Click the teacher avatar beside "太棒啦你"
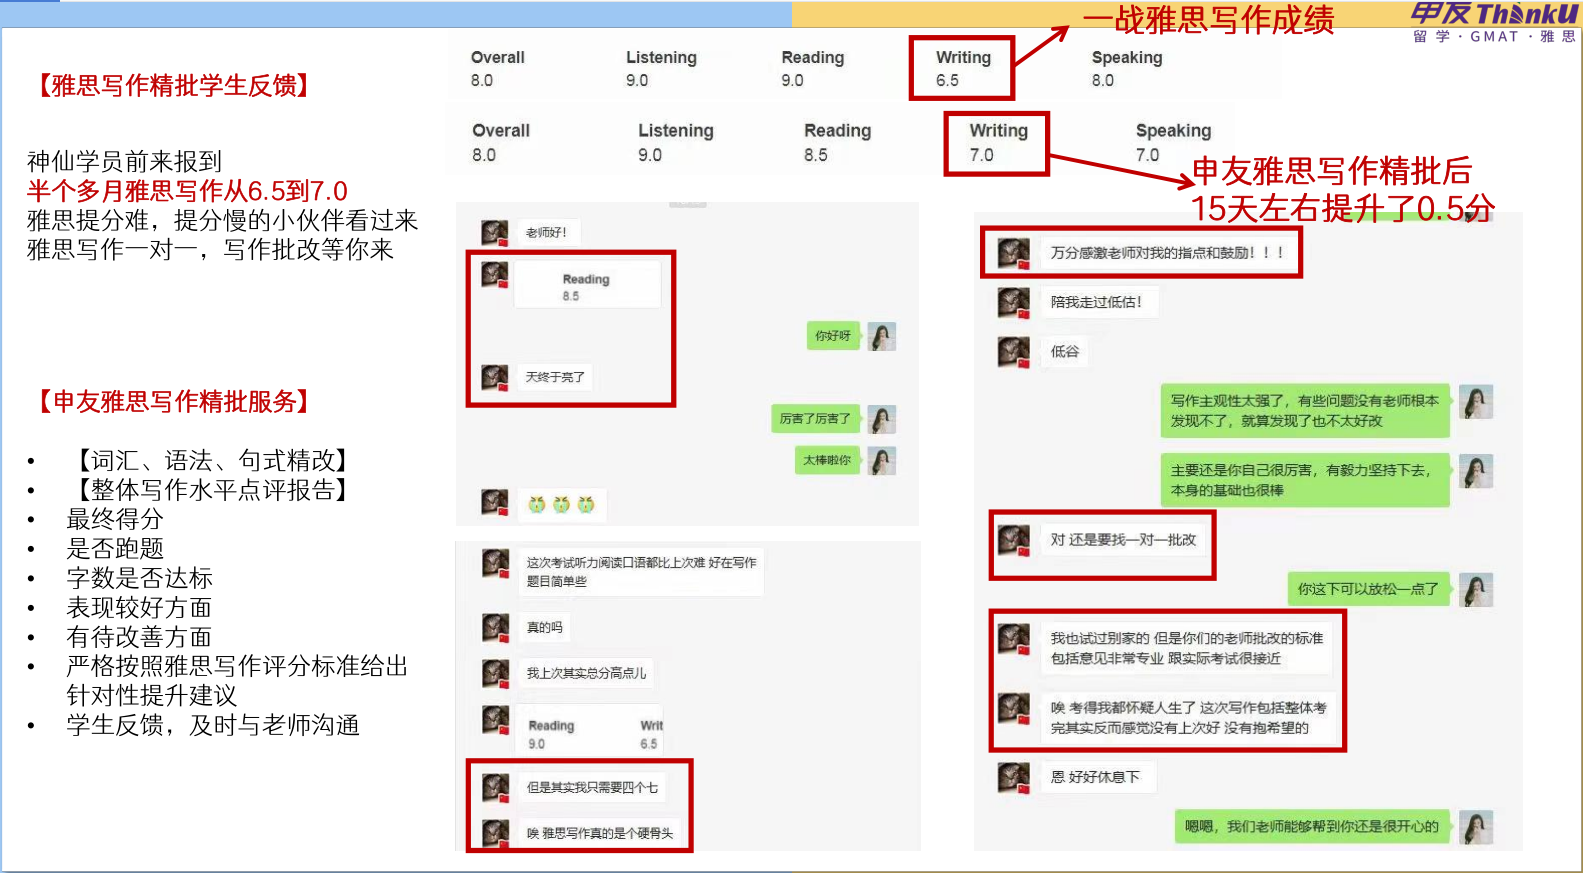 [x=882, y=461]
